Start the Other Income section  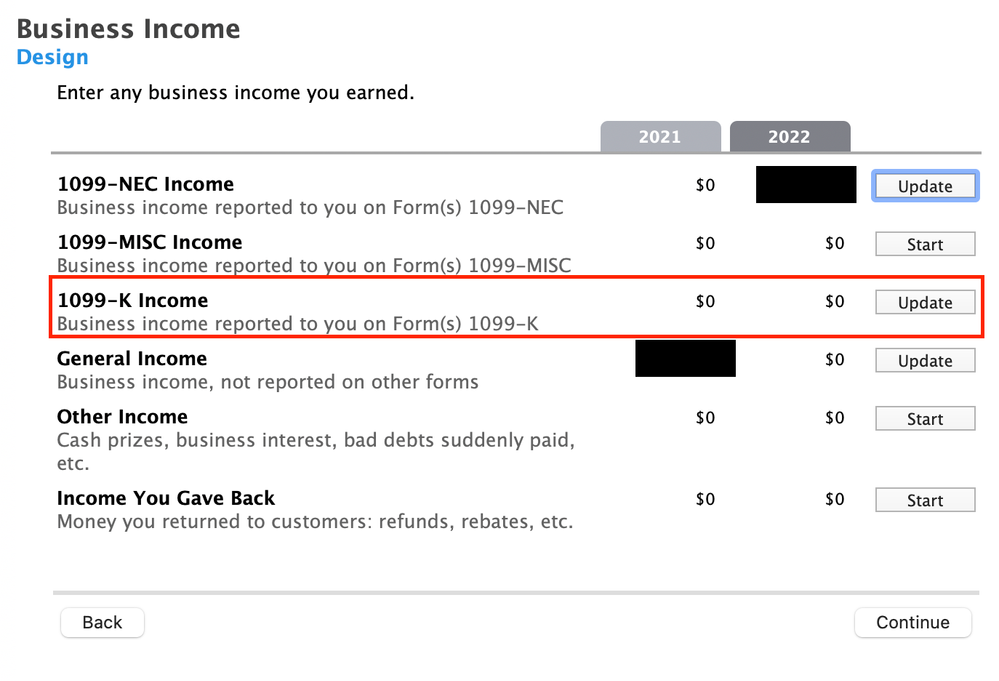click(924, 419)
